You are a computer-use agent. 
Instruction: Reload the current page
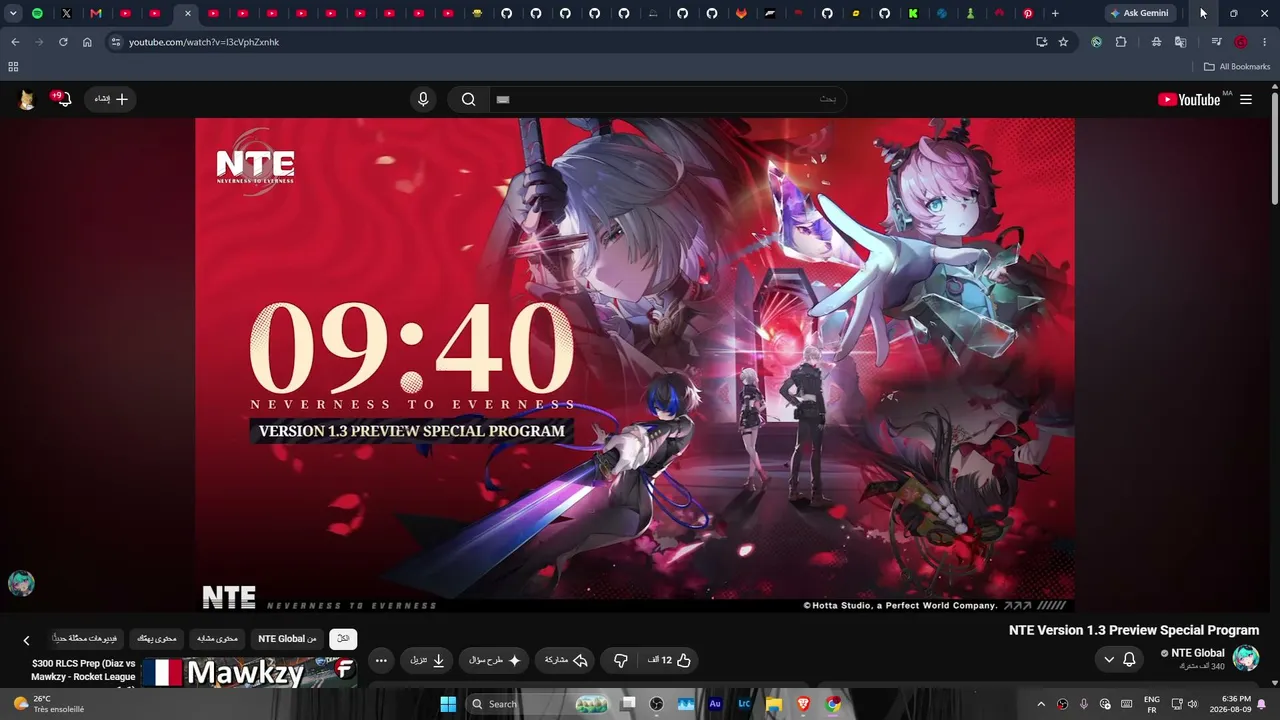click(x=63, y=42)
